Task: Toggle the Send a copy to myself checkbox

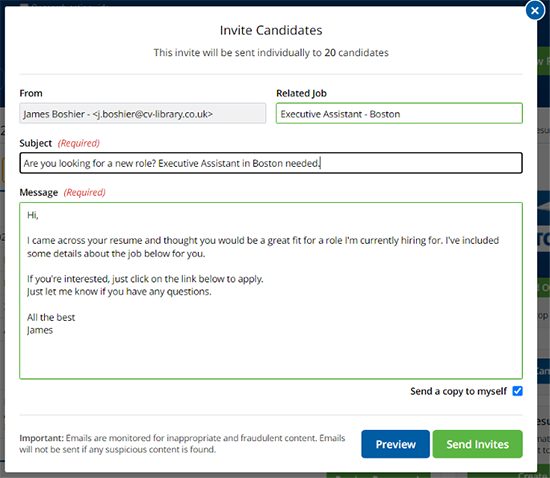Action: 517,391
